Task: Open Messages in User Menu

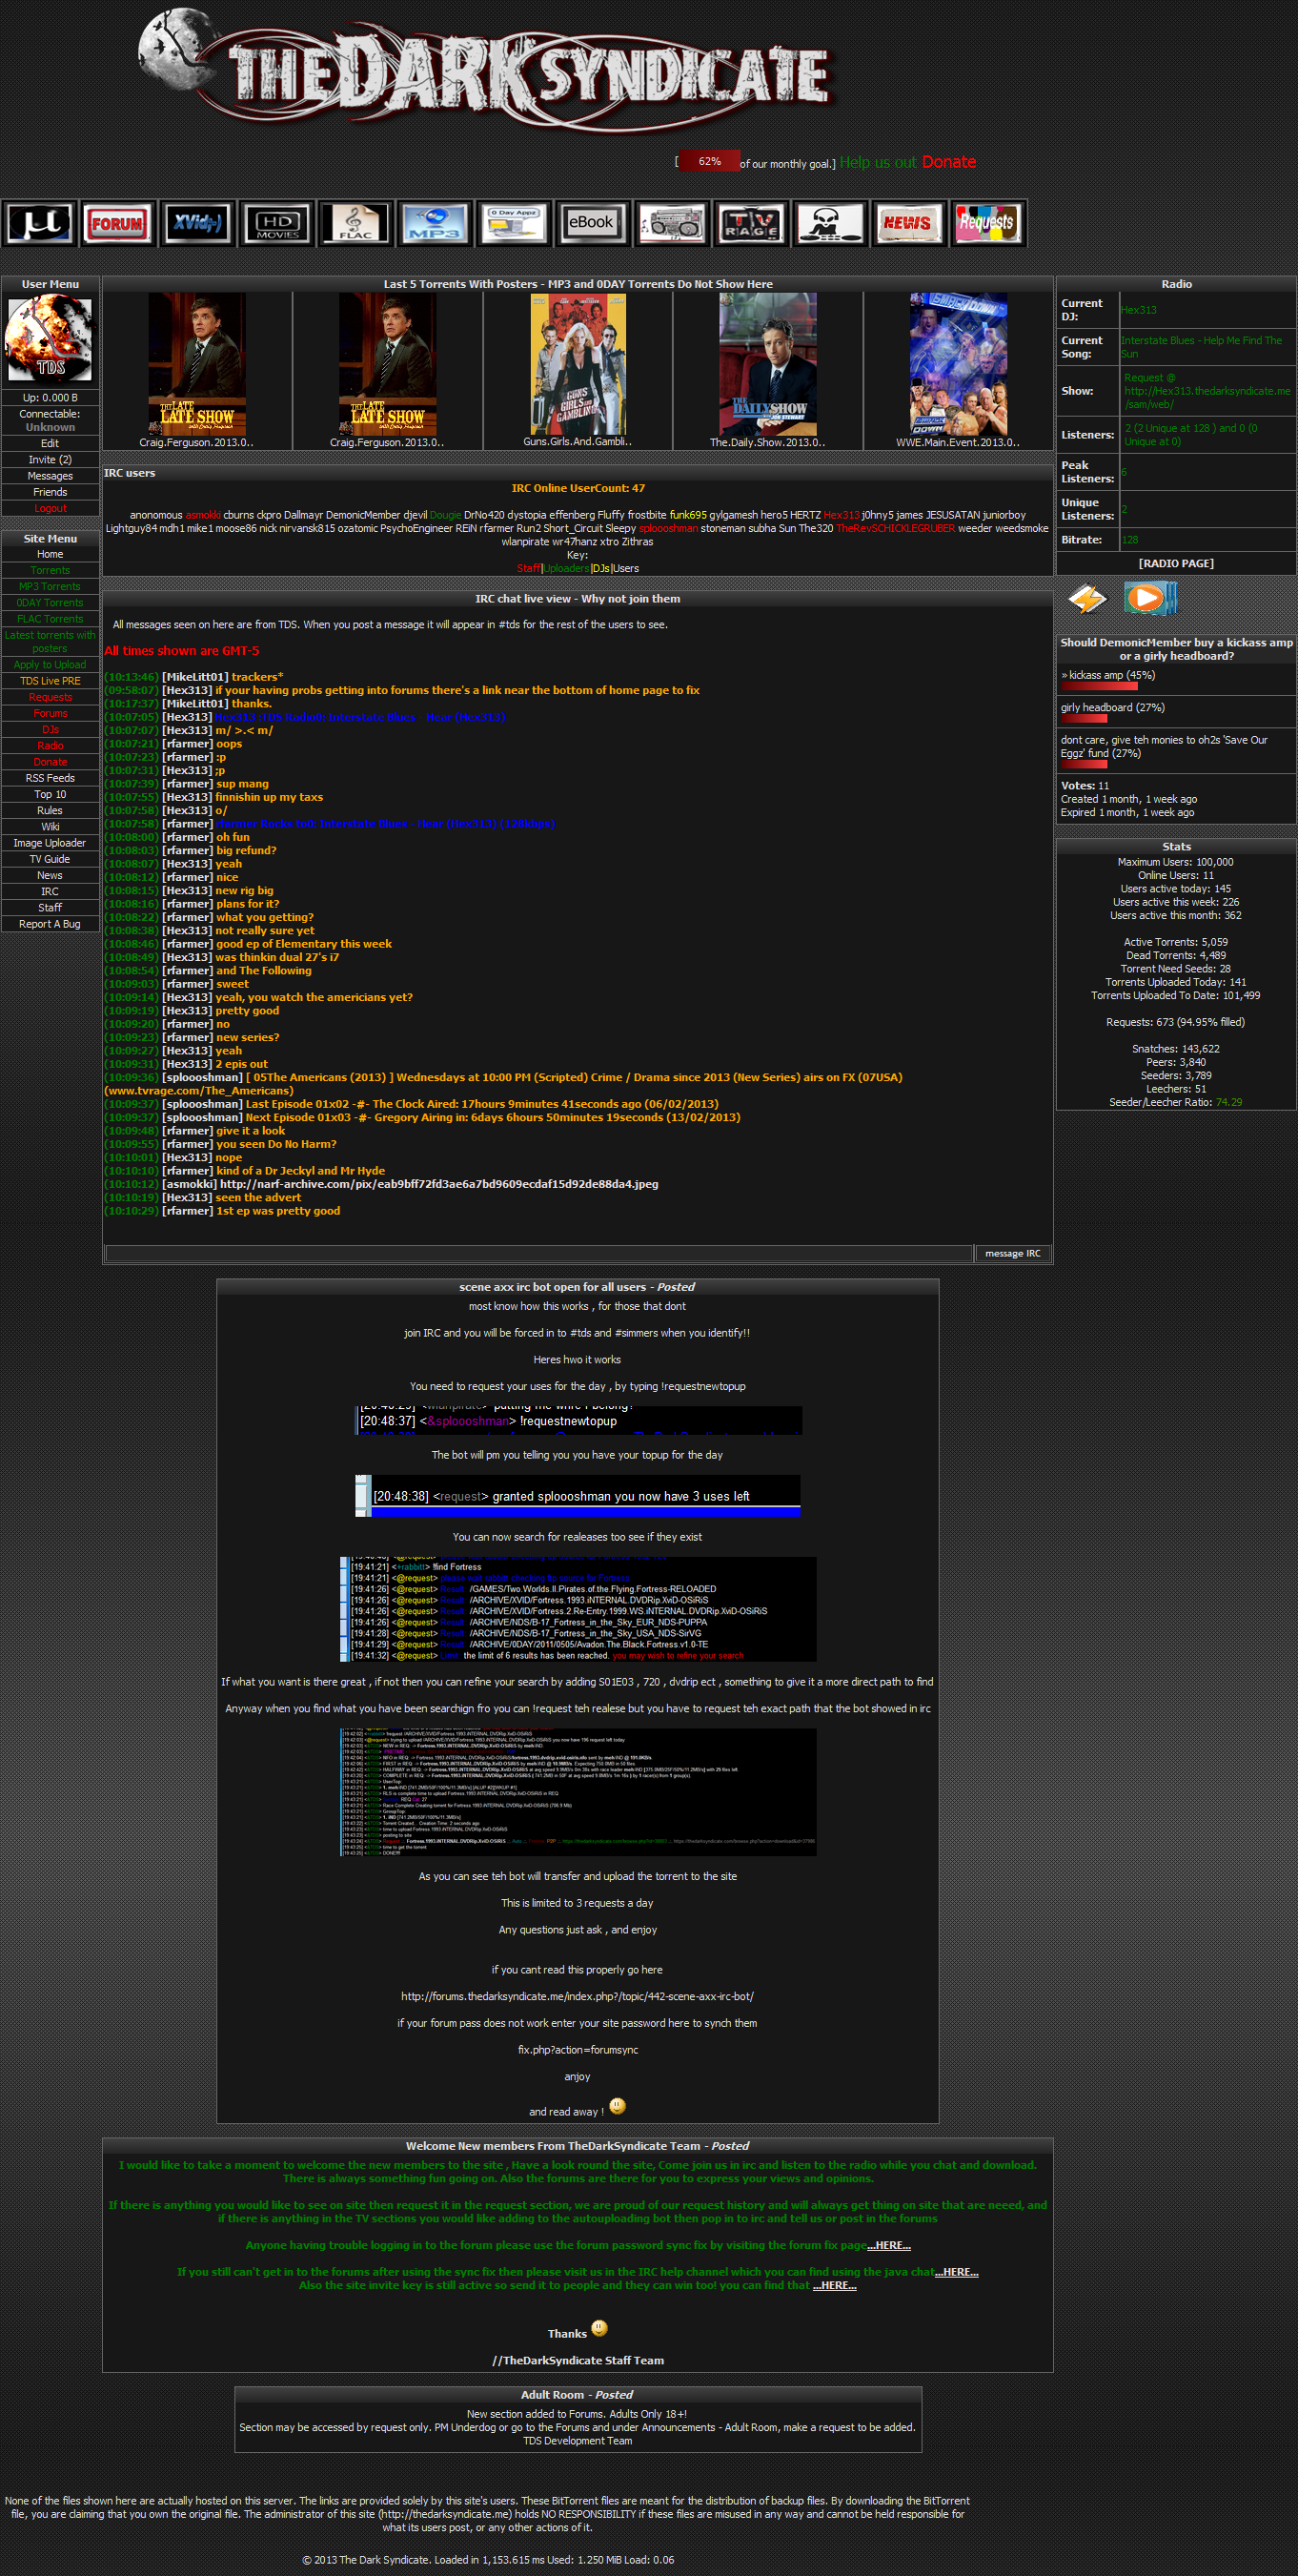Action: point(50,476)
